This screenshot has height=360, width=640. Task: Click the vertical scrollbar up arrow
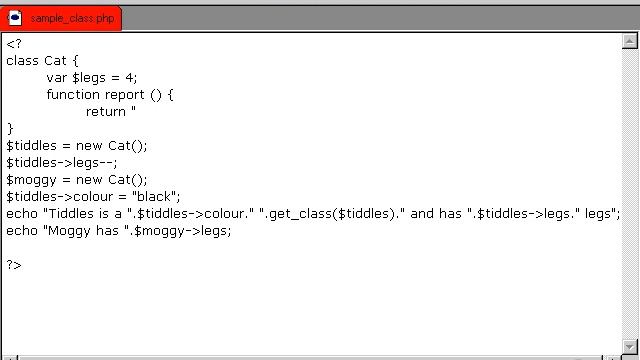(x=629, y=41)
